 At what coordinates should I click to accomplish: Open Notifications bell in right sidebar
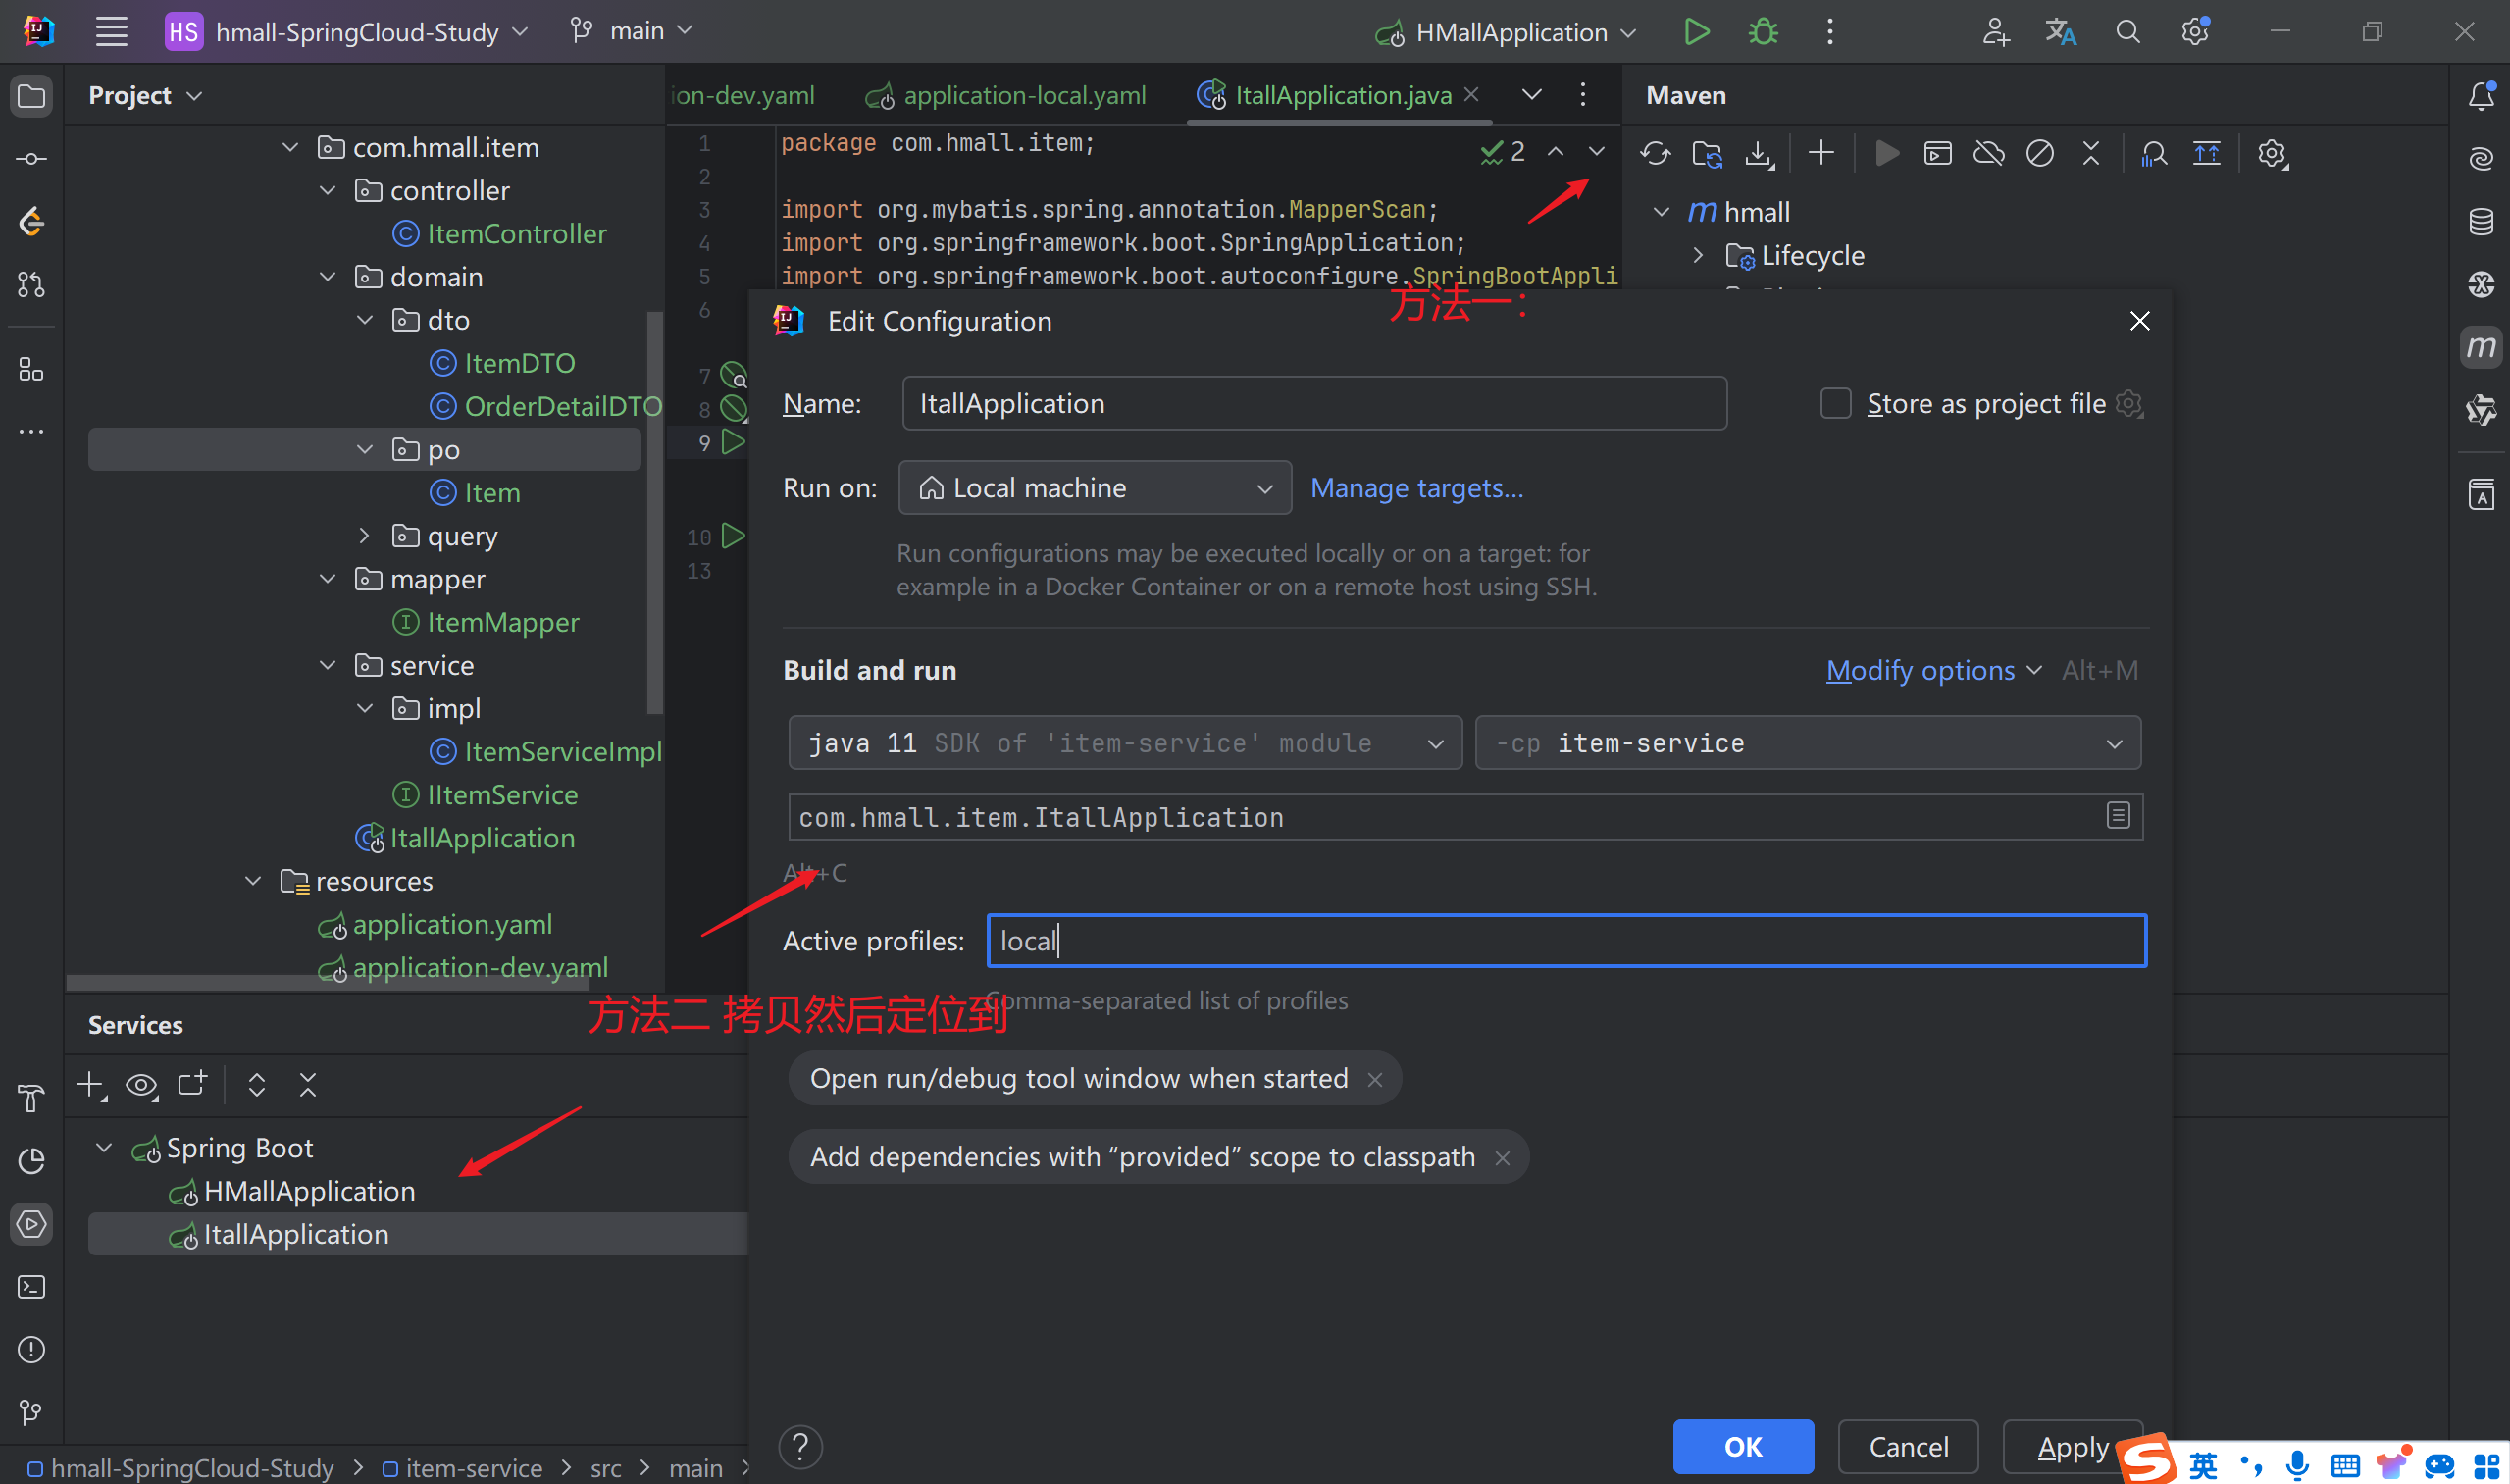2481,96
